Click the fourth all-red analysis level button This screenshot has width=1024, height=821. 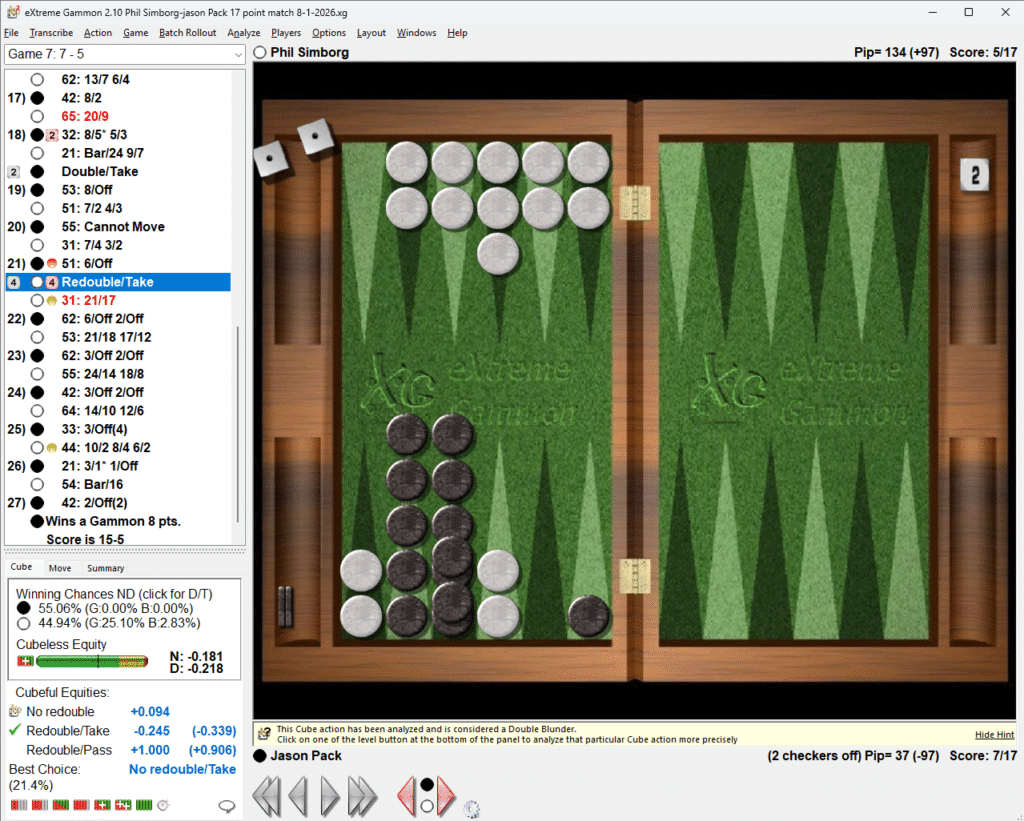click(82, 805)
